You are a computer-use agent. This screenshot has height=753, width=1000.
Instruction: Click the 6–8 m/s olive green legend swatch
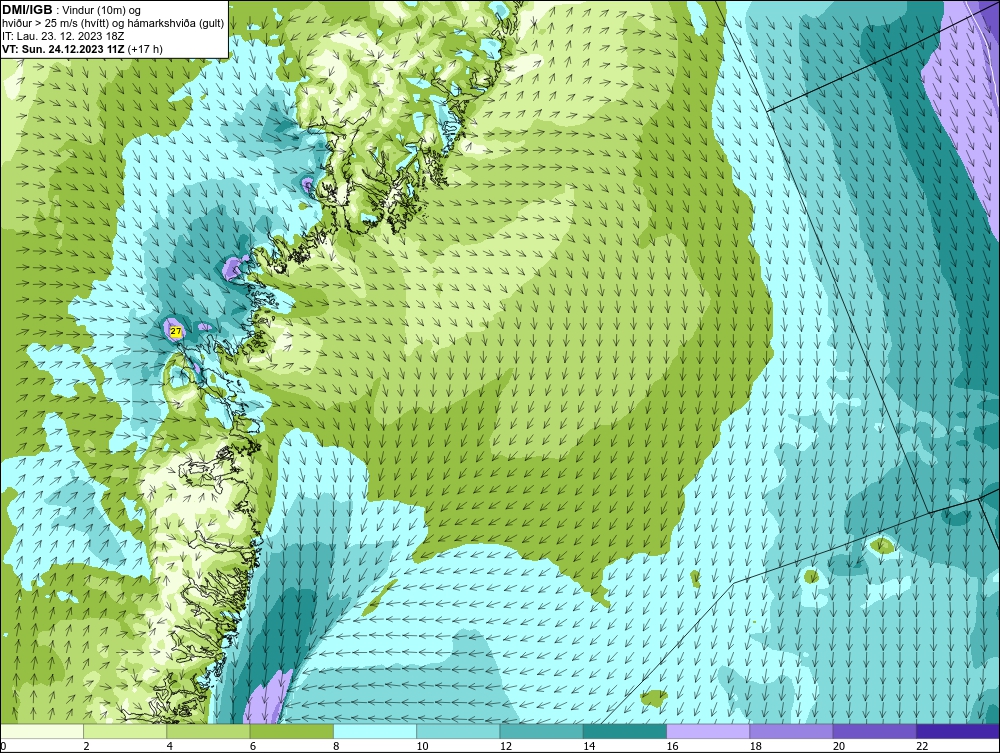(291, 731)
